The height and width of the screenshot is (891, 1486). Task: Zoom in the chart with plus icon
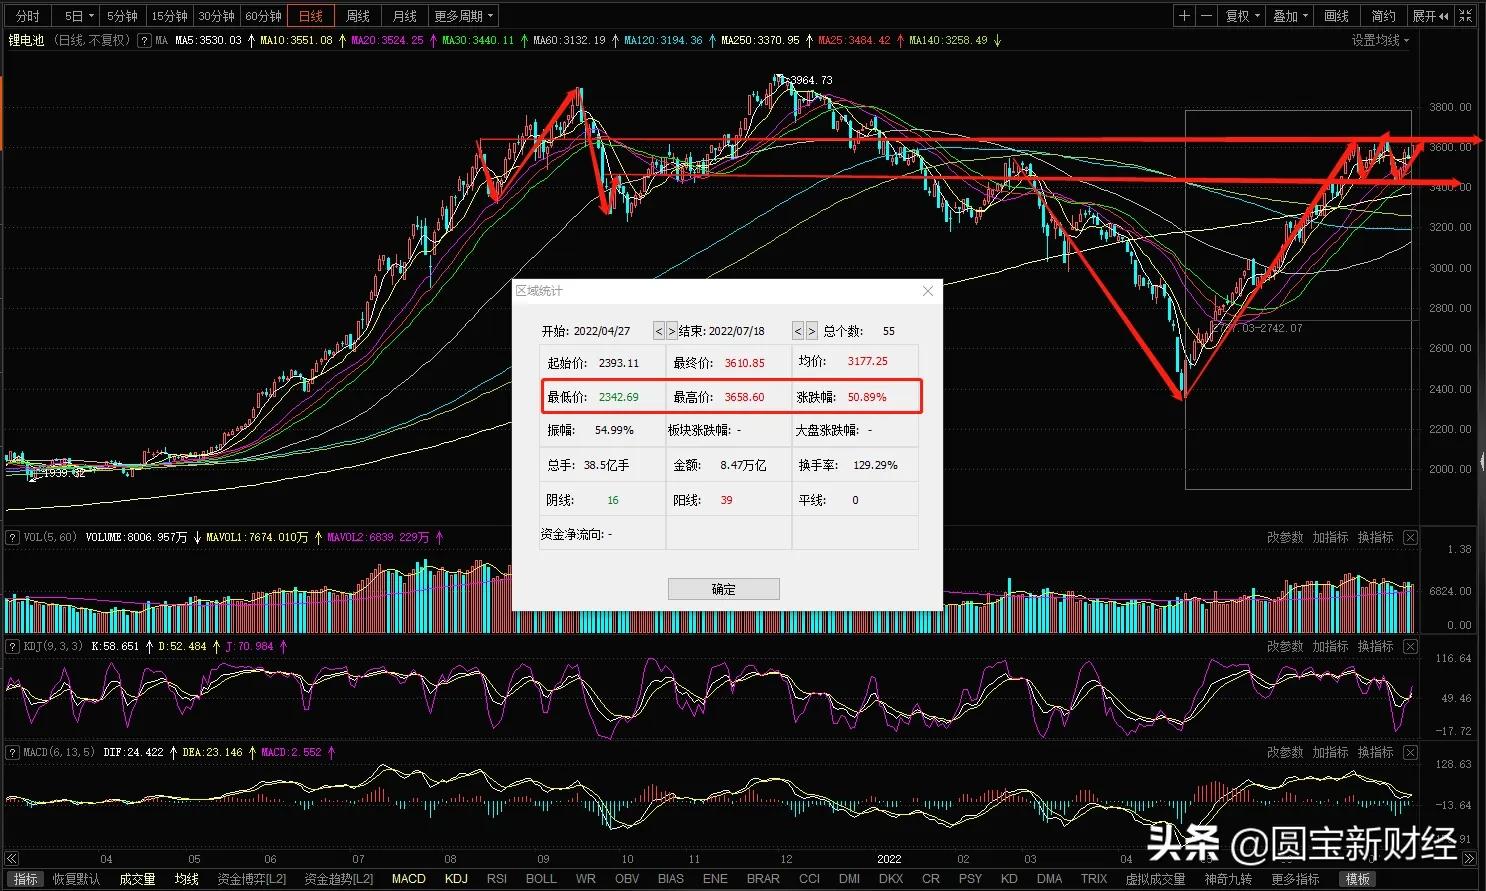(x=1185, y=16)
